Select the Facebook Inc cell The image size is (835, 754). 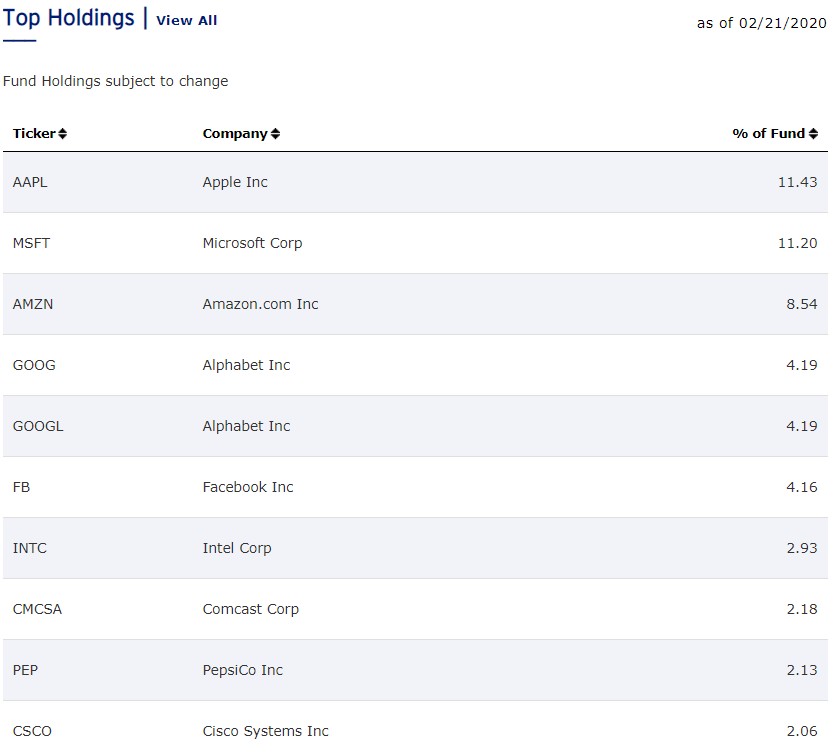(x=248, y=487)
